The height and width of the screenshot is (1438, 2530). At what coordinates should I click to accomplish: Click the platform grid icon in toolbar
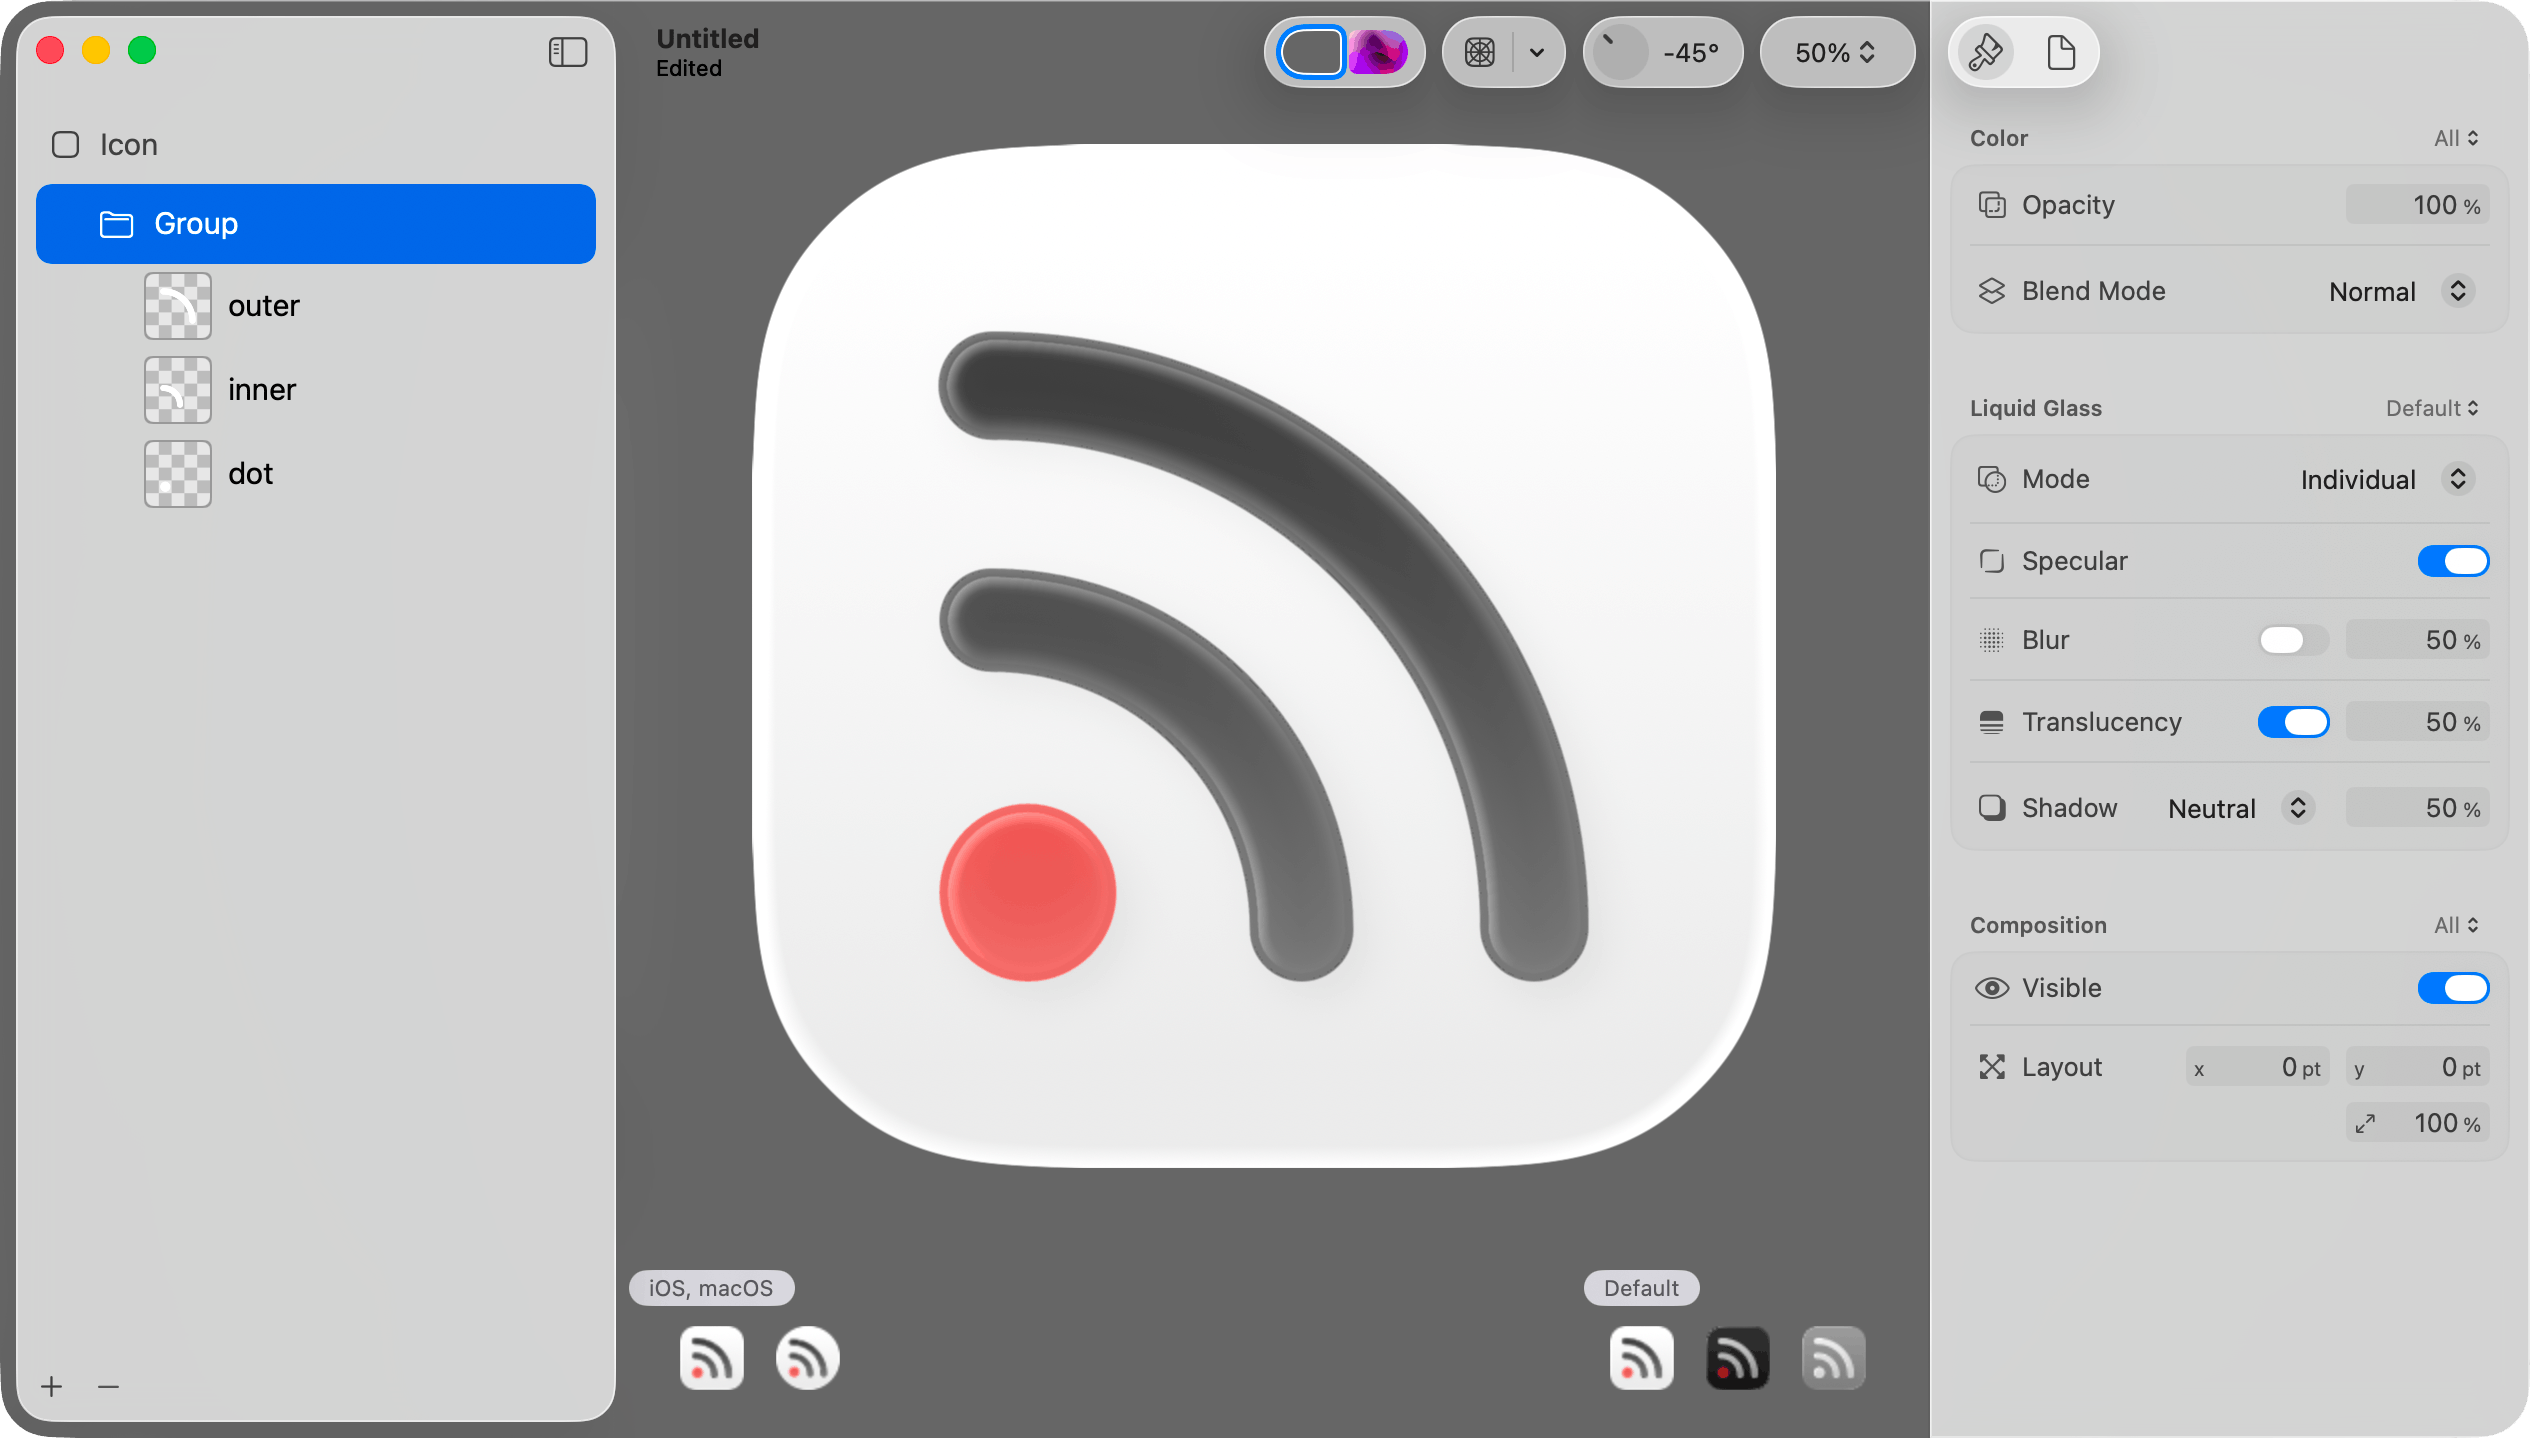click(x=1481, y=52)
